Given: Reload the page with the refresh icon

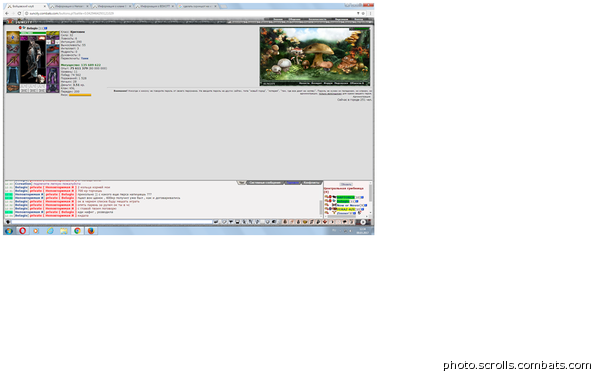Looking at the screenshot, I should [x=19, y=13].
